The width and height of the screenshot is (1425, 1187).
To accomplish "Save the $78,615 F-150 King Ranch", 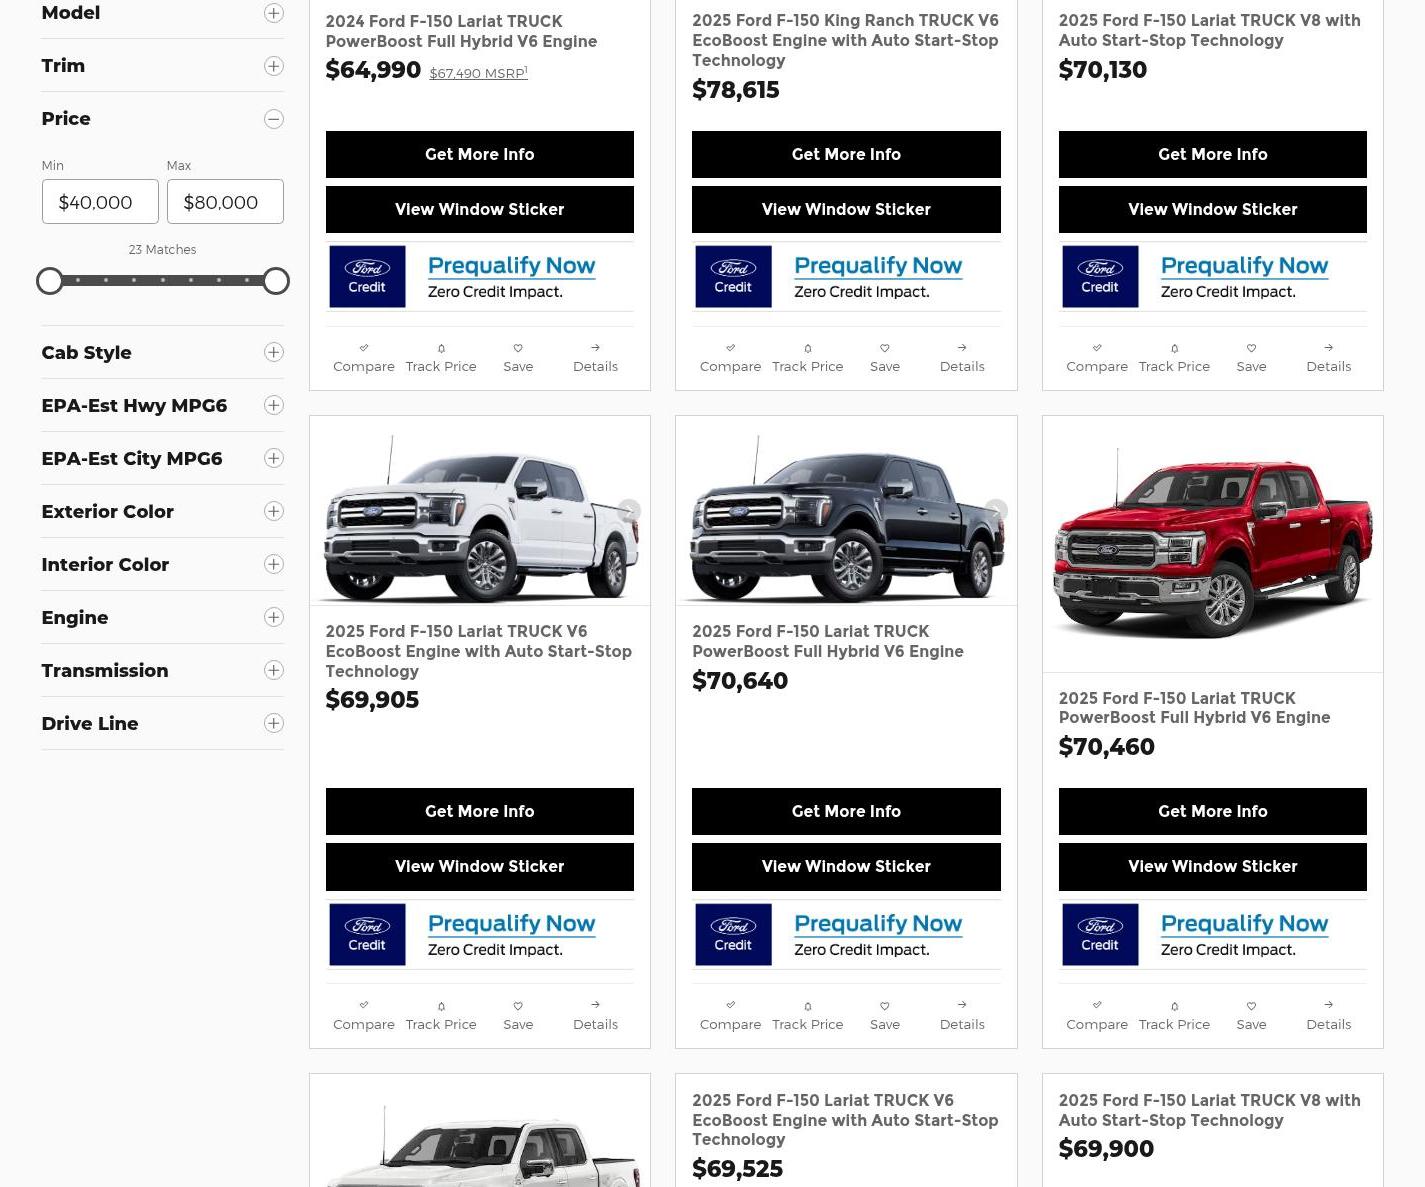I will (885, 358).
